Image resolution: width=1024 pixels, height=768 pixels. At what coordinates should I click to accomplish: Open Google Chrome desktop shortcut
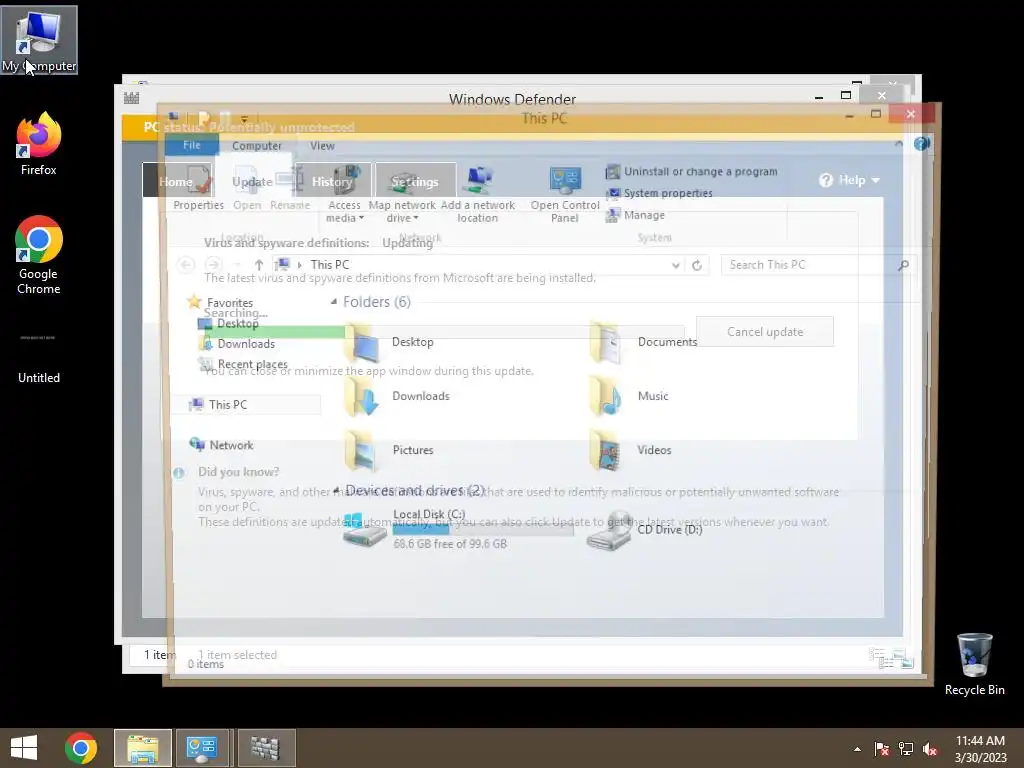(x=39, y=255)
